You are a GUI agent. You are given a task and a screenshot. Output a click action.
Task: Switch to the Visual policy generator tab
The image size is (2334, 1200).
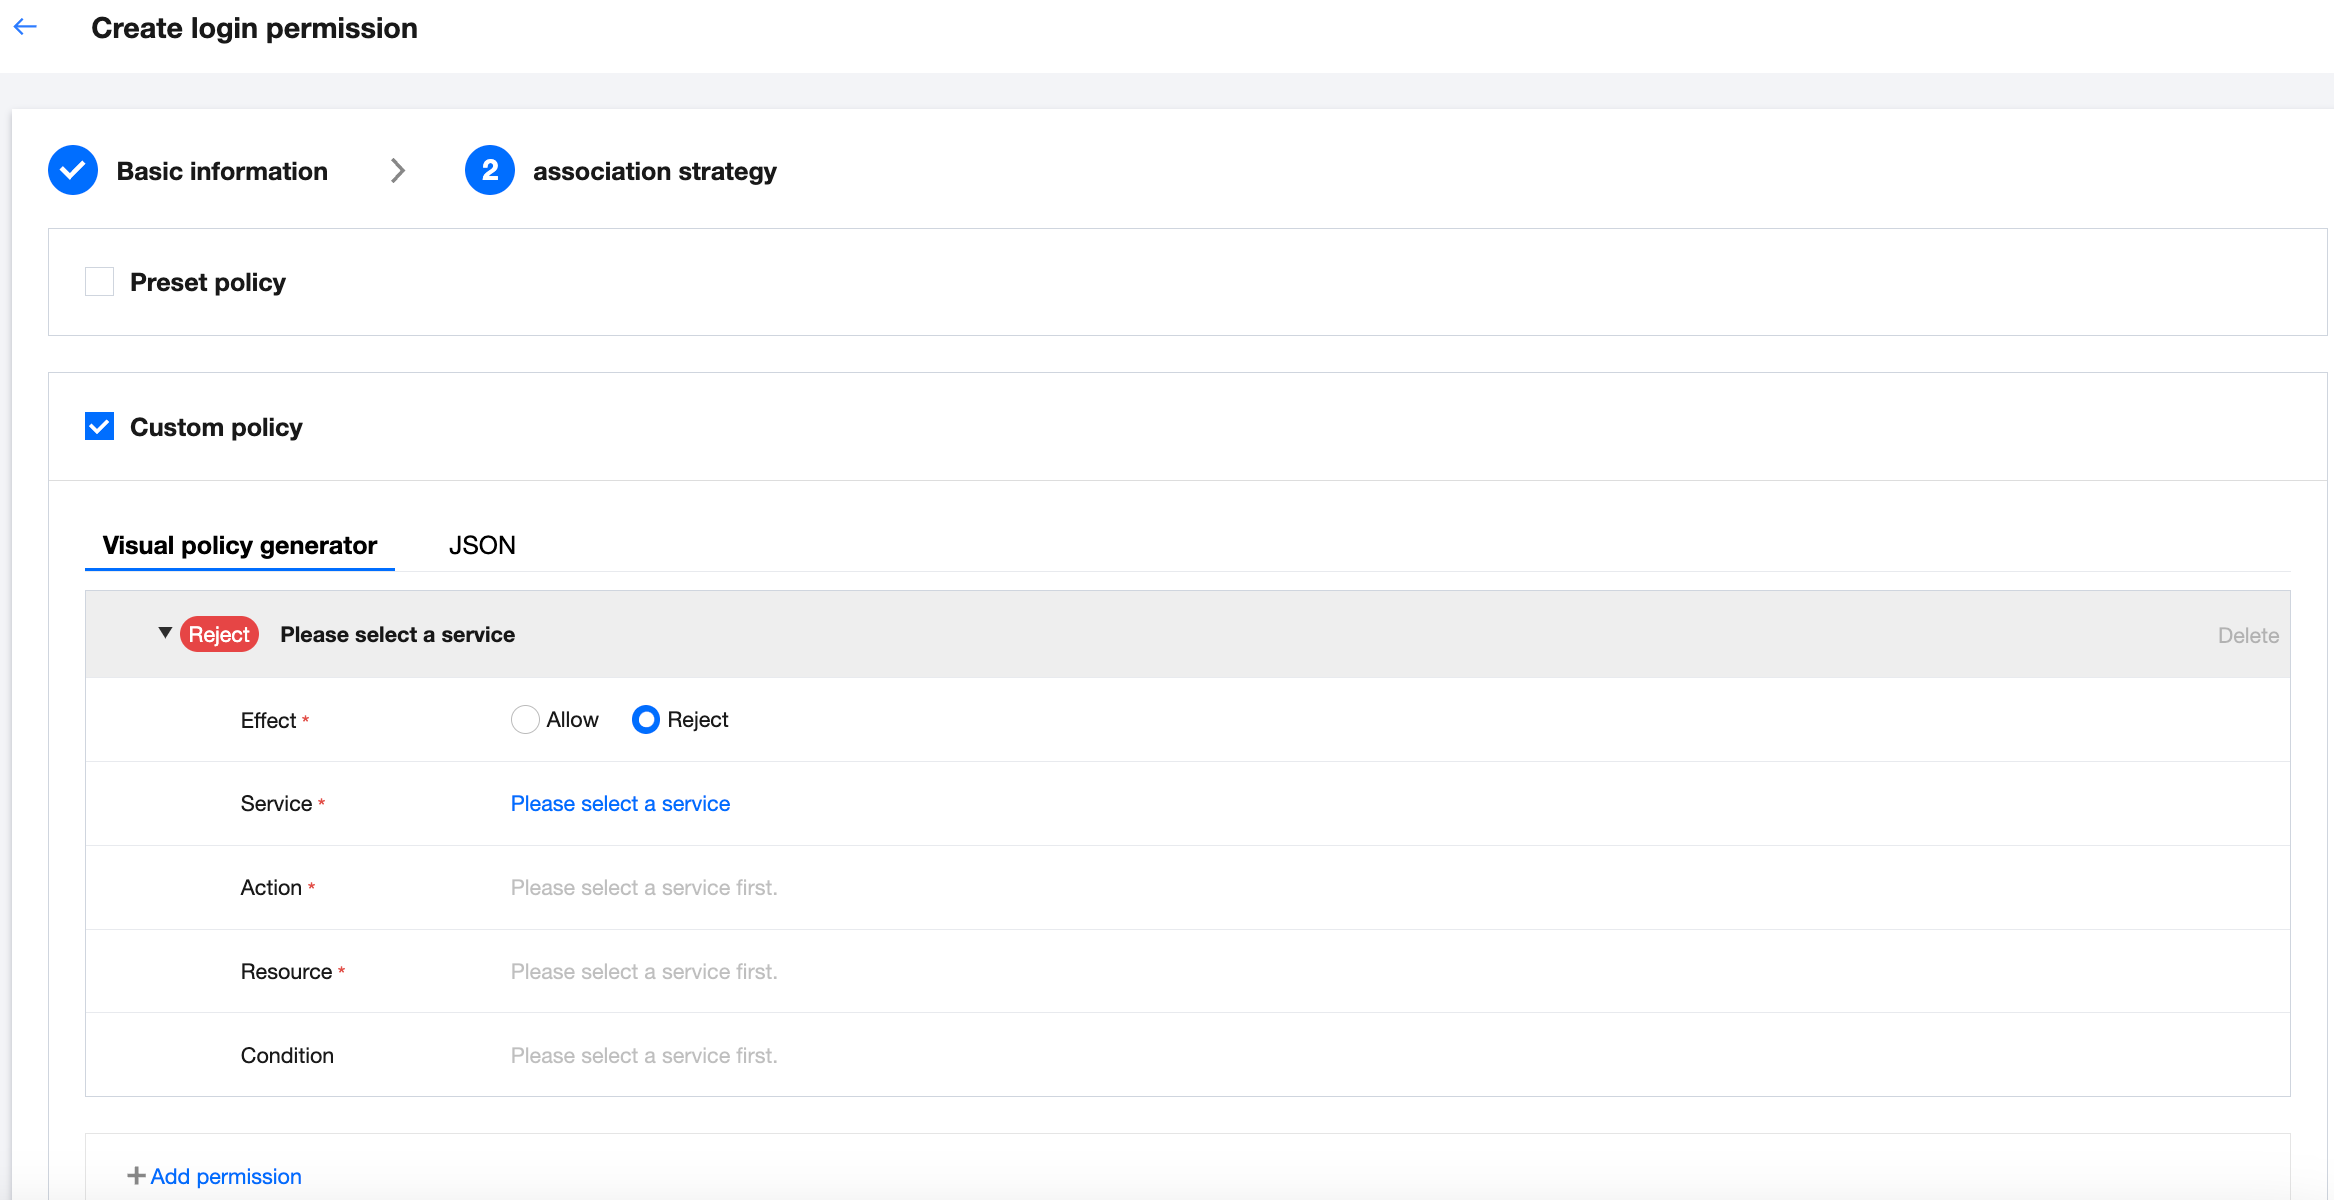tap(239, 545)
